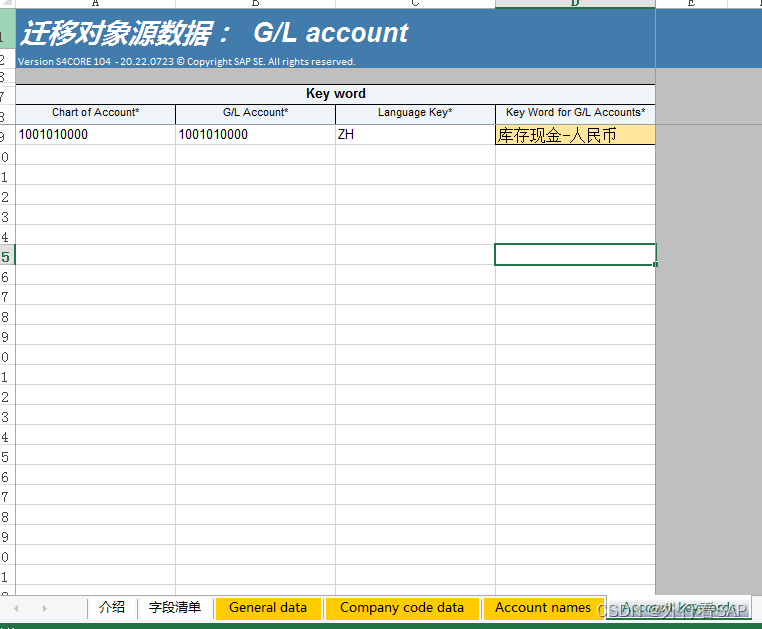Click the Version S4CORE 104 copyright line

[x=187, y=62]
